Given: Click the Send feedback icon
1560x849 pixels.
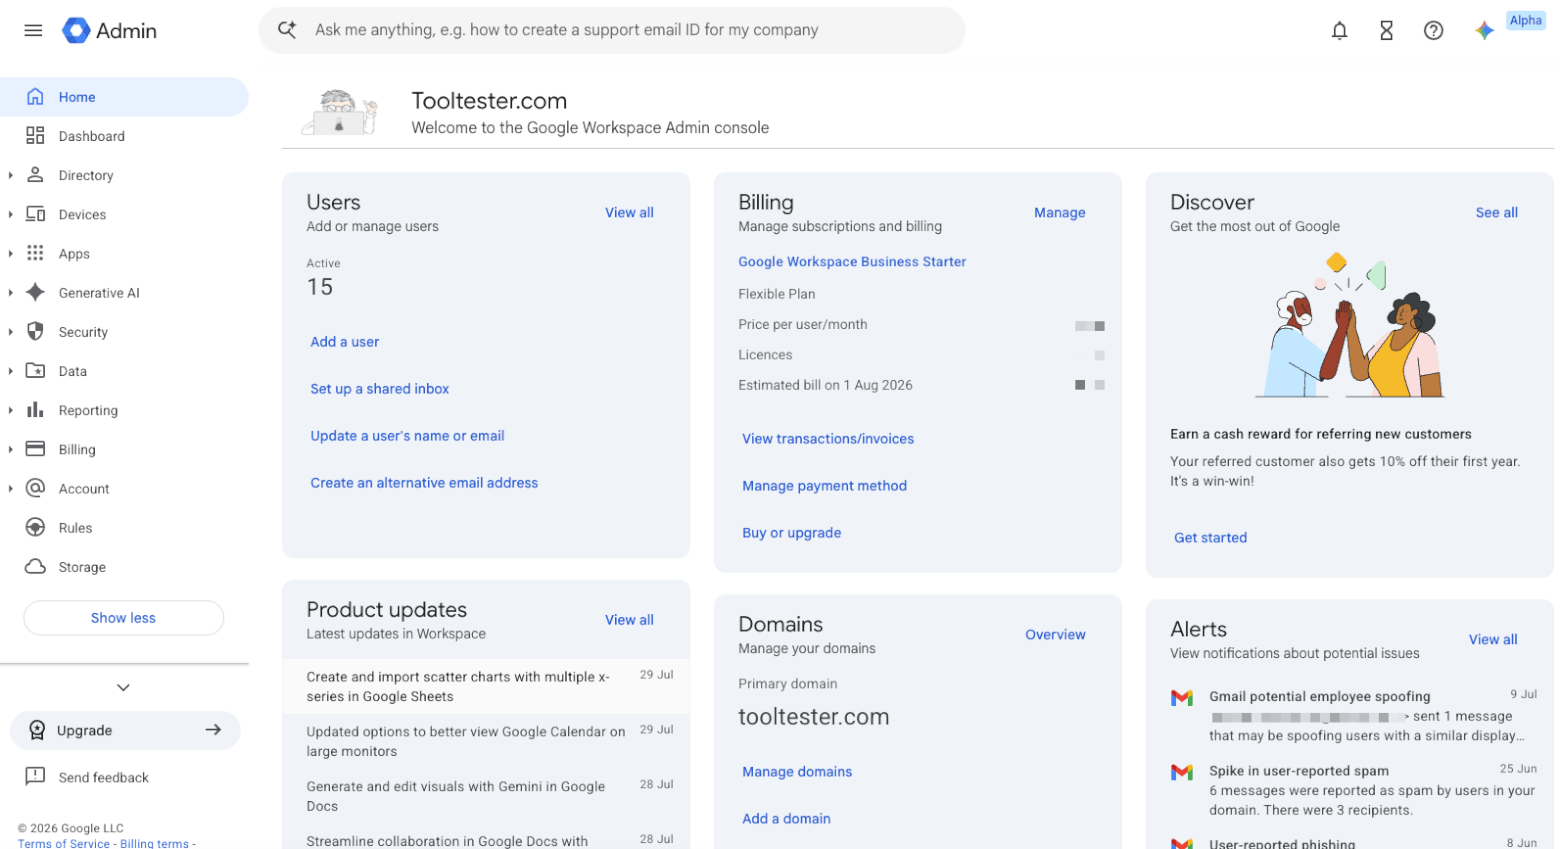Looking at the screenshot, I should [x=35, y=776].
